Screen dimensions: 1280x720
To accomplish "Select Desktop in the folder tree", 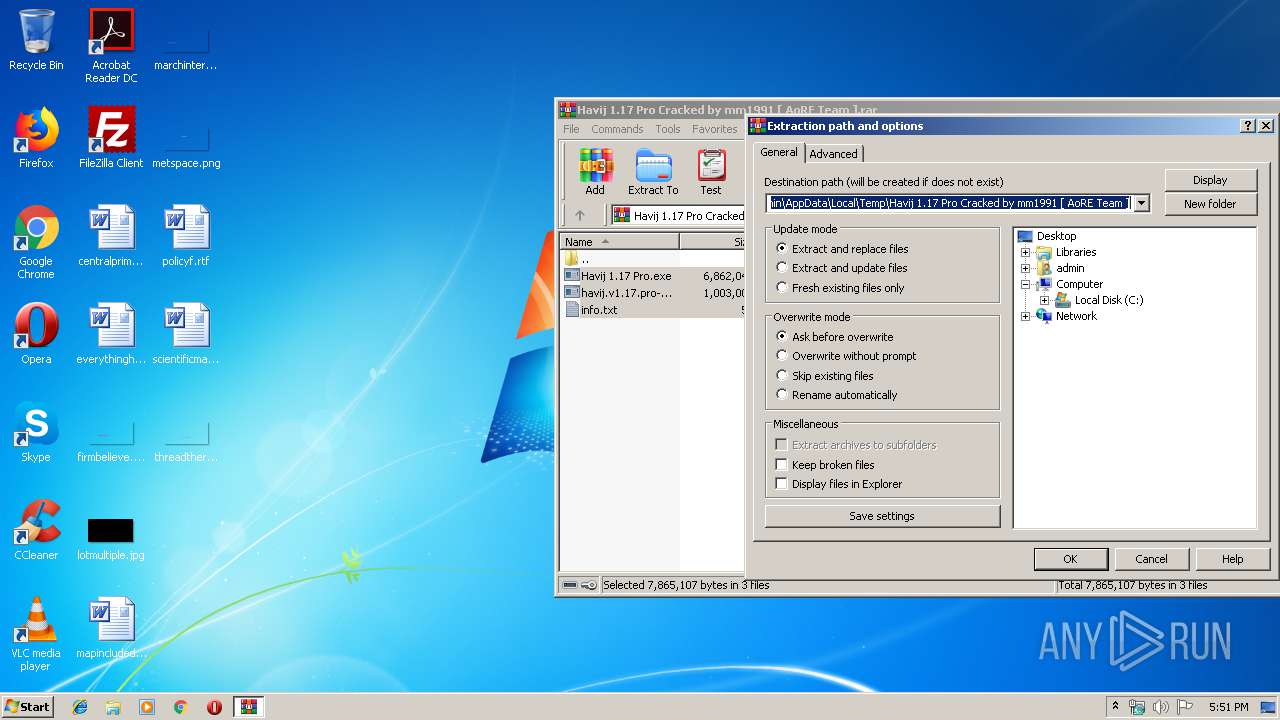I will [1056, 236].
